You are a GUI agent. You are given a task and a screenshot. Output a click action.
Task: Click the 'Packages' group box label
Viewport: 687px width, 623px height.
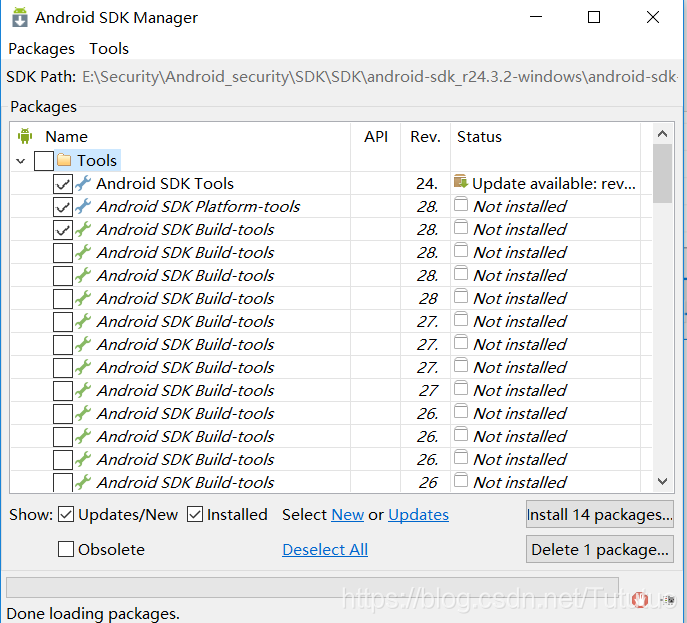[43, 107]
